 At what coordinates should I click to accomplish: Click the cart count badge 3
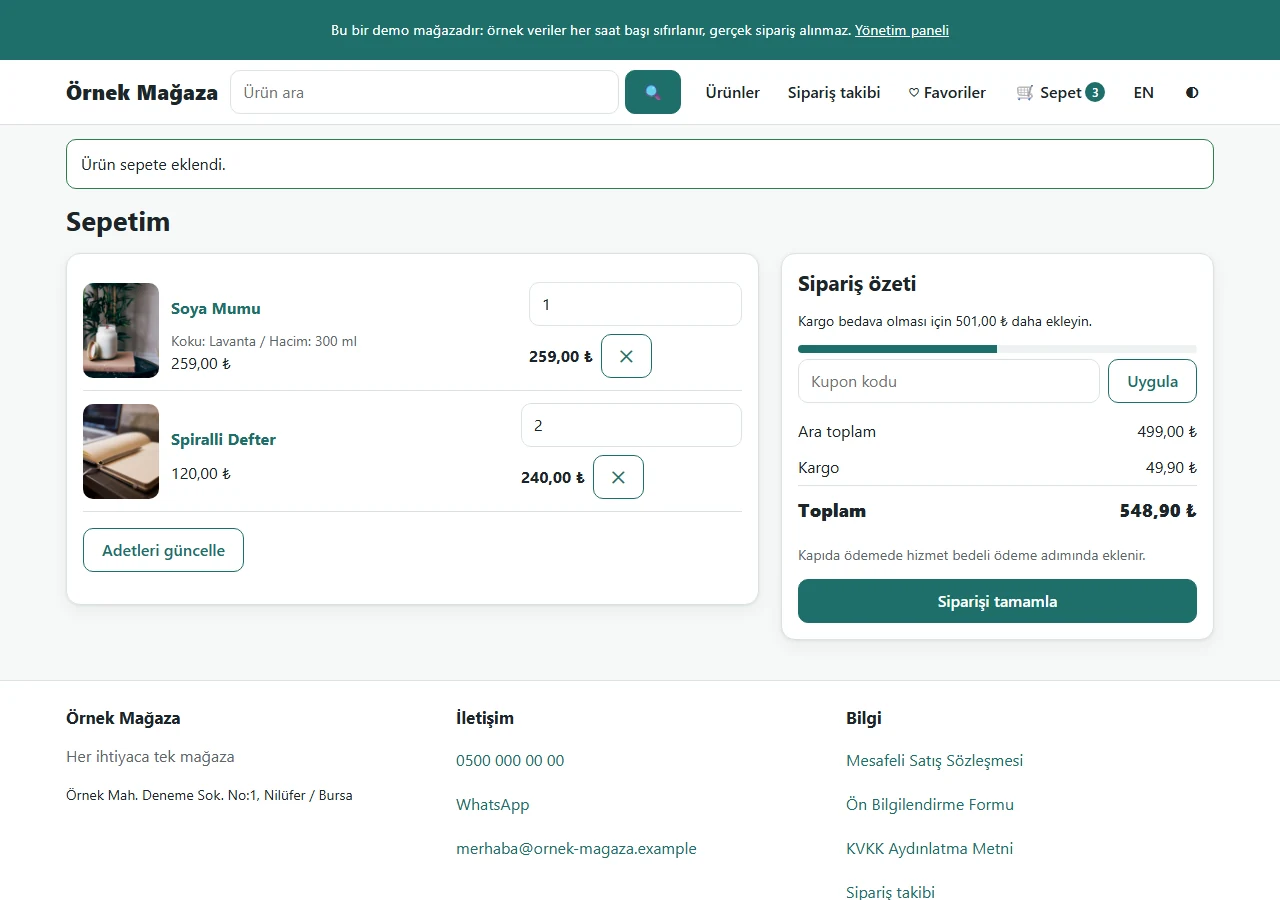[1095, 92]
